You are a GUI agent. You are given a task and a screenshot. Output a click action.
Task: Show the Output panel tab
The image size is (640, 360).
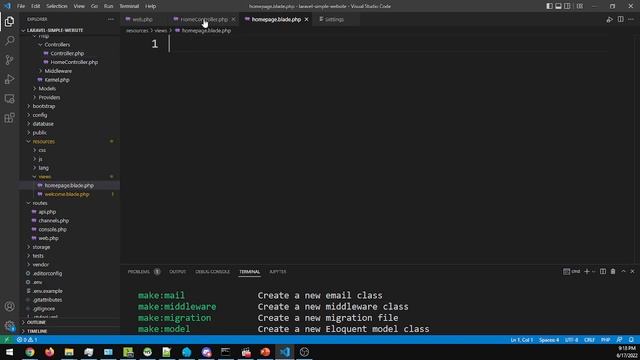click(178, 272)
